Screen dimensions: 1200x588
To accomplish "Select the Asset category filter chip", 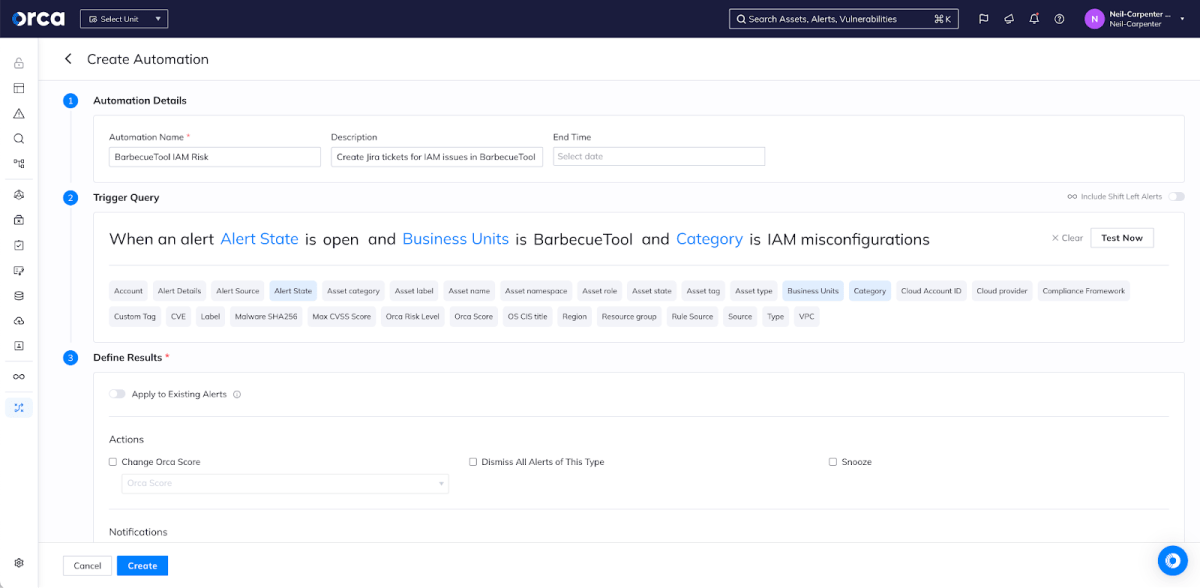I will (353, 291).
